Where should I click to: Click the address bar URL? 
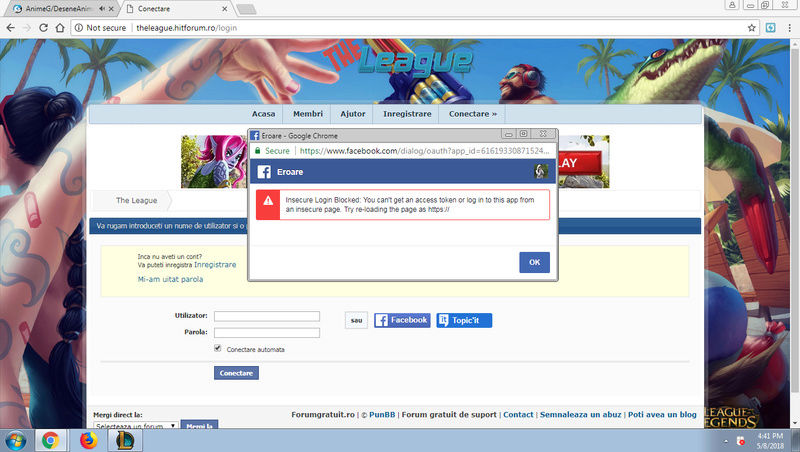pyautogui.click(x=186, y=28)
